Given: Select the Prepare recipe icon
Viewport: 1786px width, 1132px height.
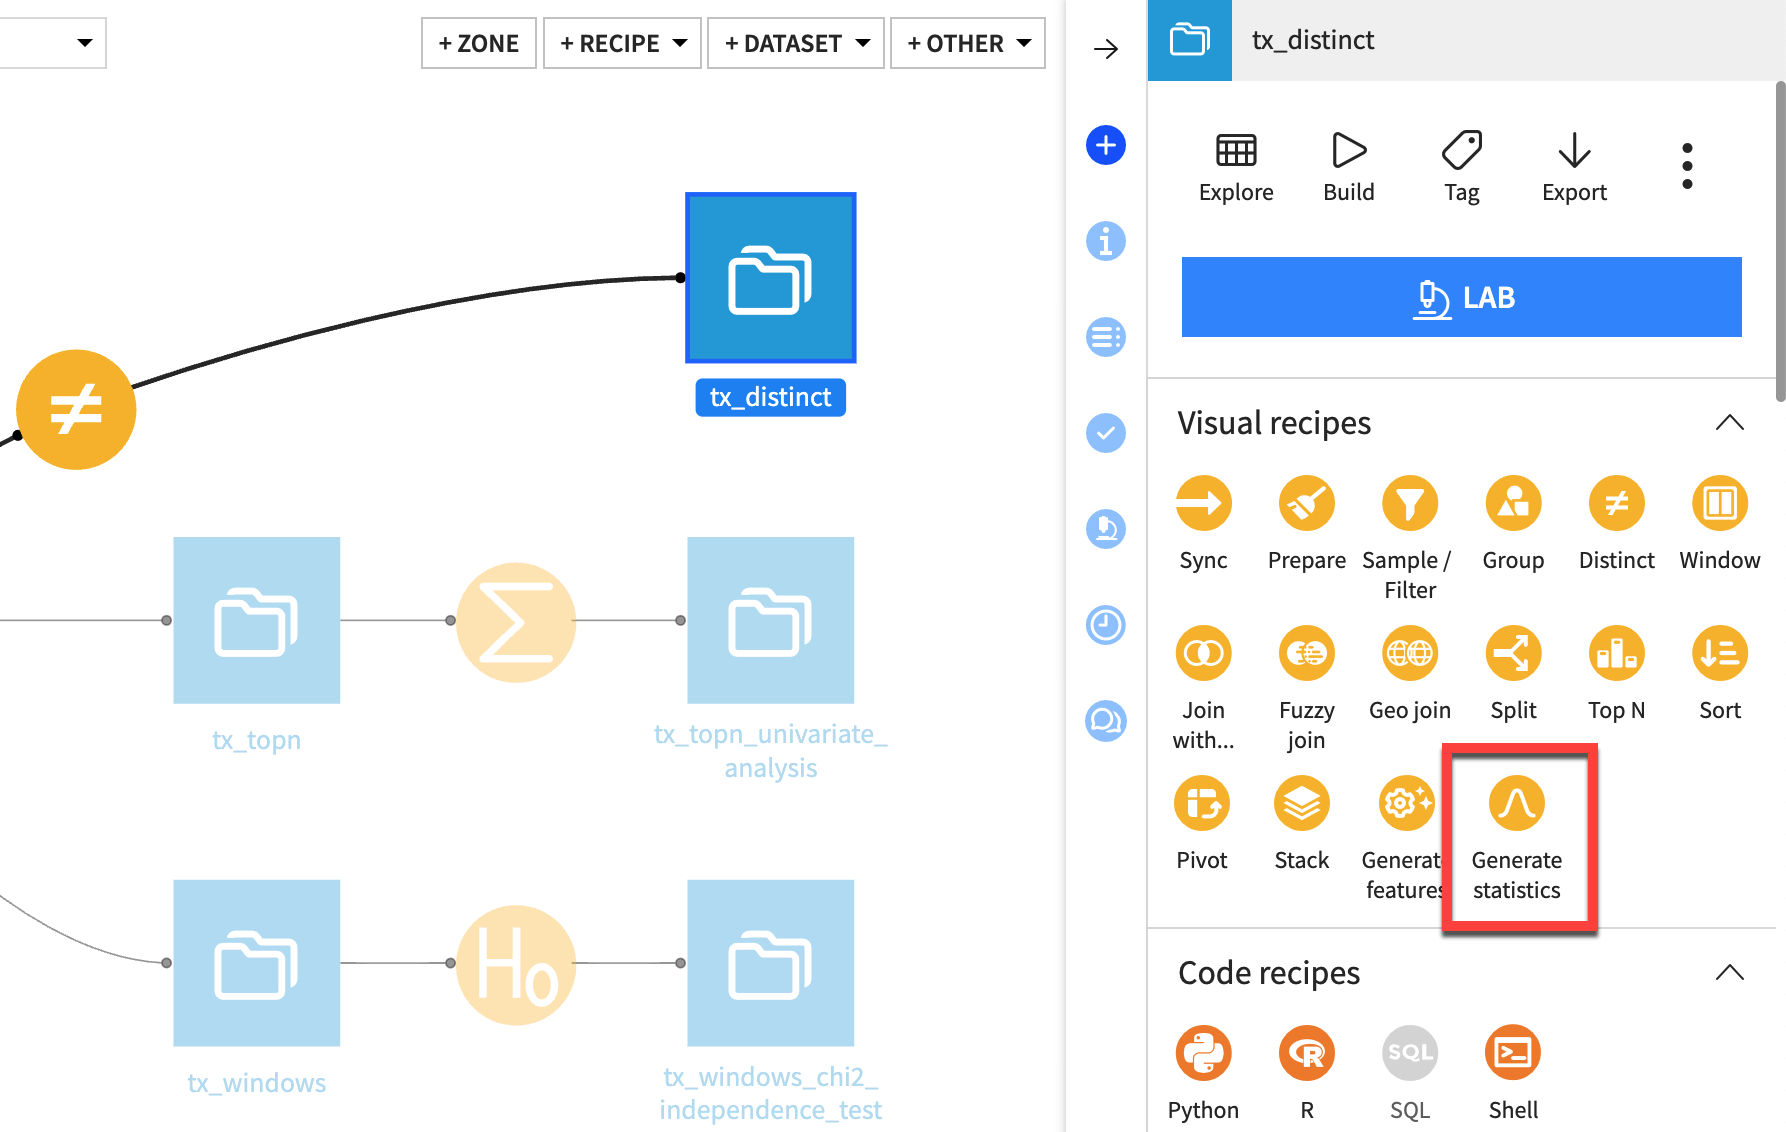Looking at the screenshot, I should pos(1306,503).
